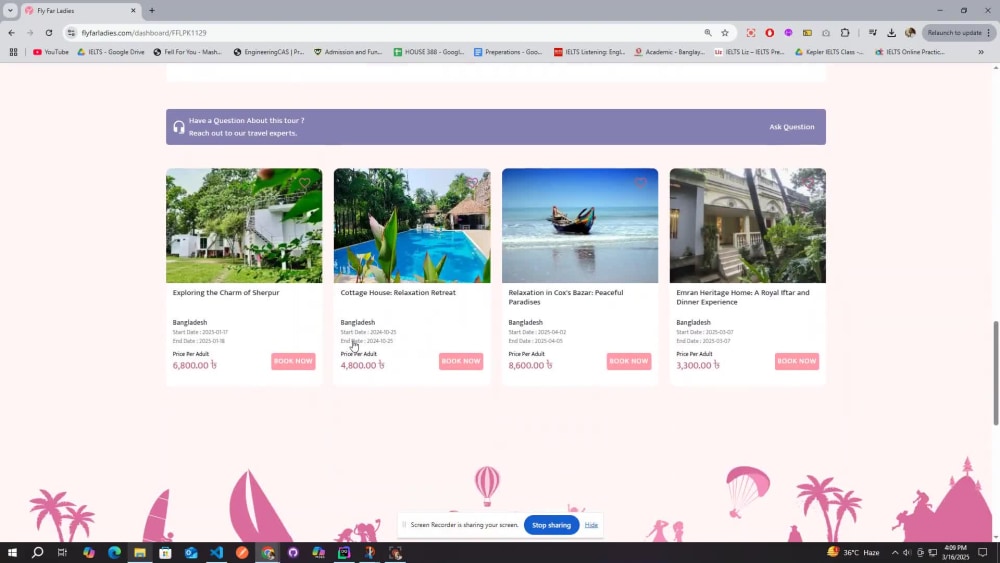Viewport: 1000px width, 563px height.
Task: Book the Sherpur tour for 6,800.00
Action: click(293, 361)
